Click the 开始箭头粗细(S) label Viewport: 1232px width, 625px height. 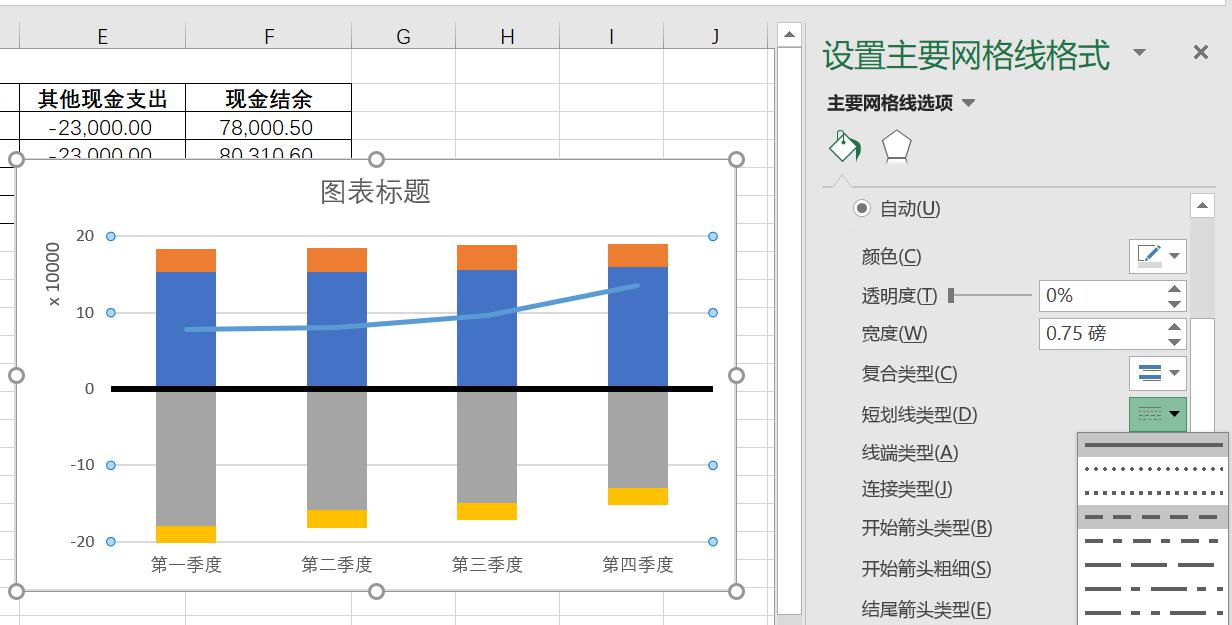(926, 569)
